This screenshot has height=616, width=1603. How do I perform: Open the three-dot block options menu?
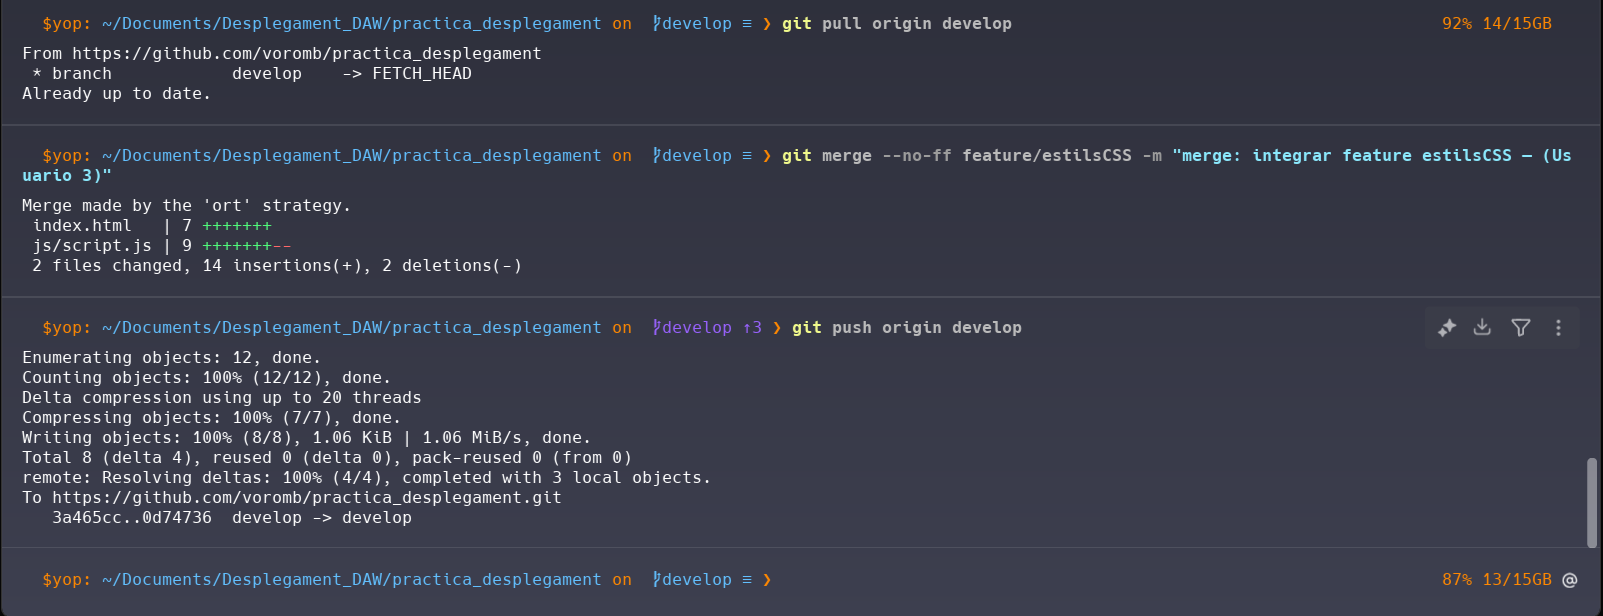click(1558, 328)
